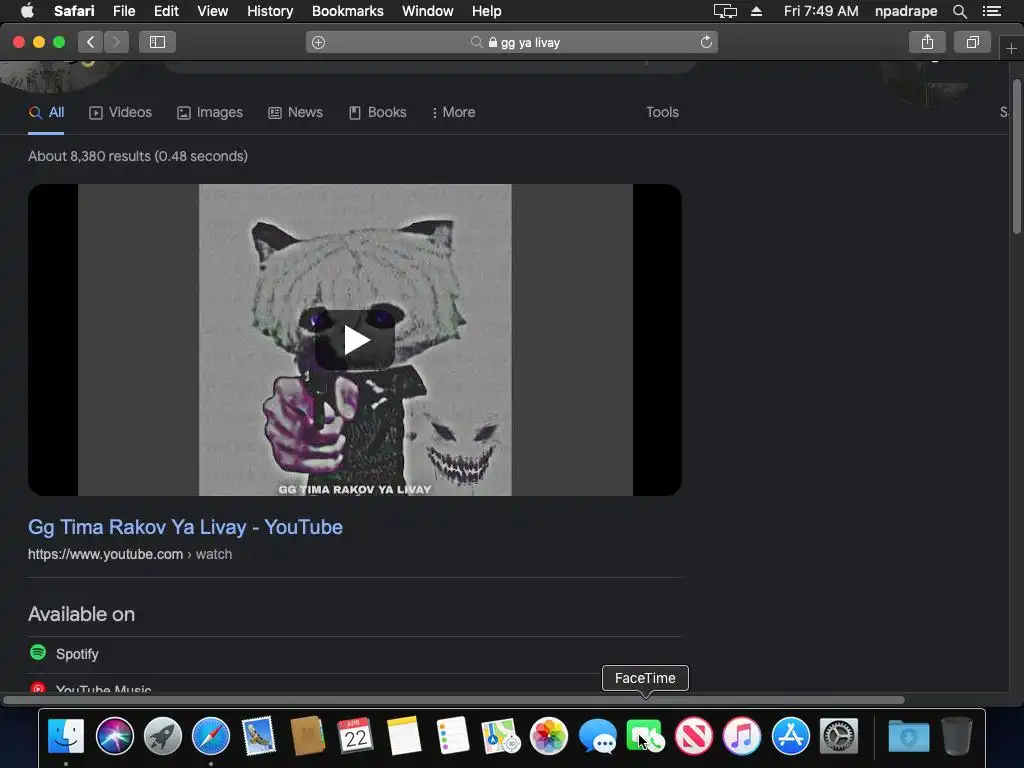The height and width of the screenshot is (768, 1024).
Task: Open Notes from the Dock
Action: 404,736
